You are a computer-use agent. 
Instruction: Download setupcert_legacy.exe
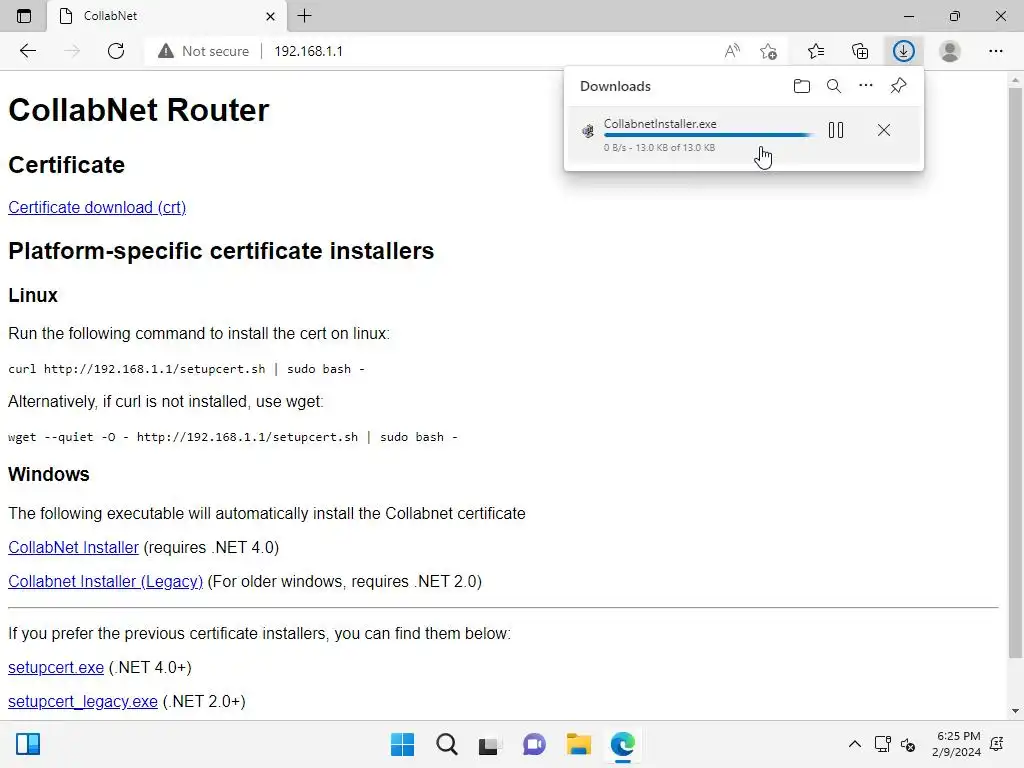pos(83,701)
